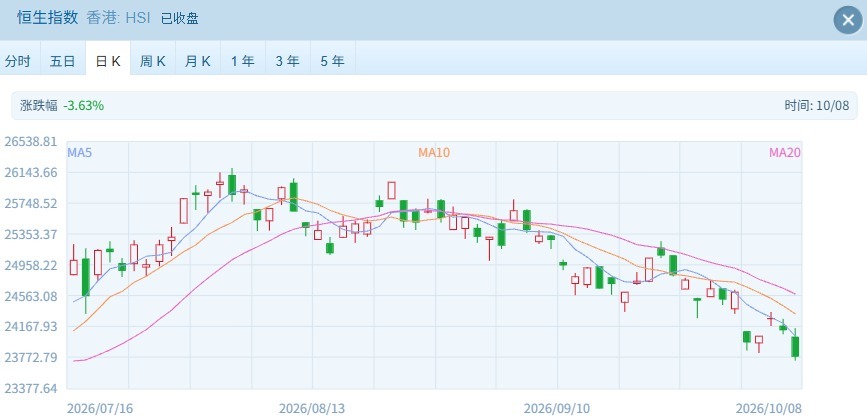Click the 25748.52 y-axis value
This screenshot has height=417, width=867.
click(31, 204)
